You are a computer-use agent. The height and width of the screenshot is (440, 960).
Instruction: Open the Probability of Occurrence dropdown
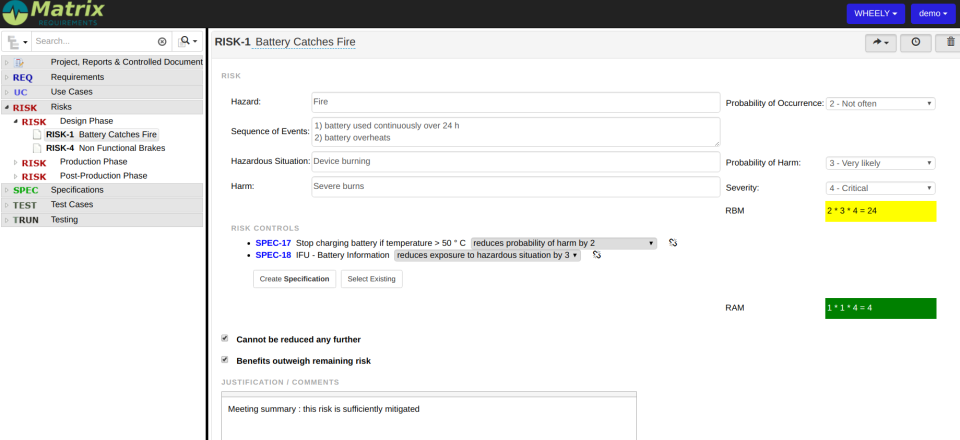[x=880, y=103]
